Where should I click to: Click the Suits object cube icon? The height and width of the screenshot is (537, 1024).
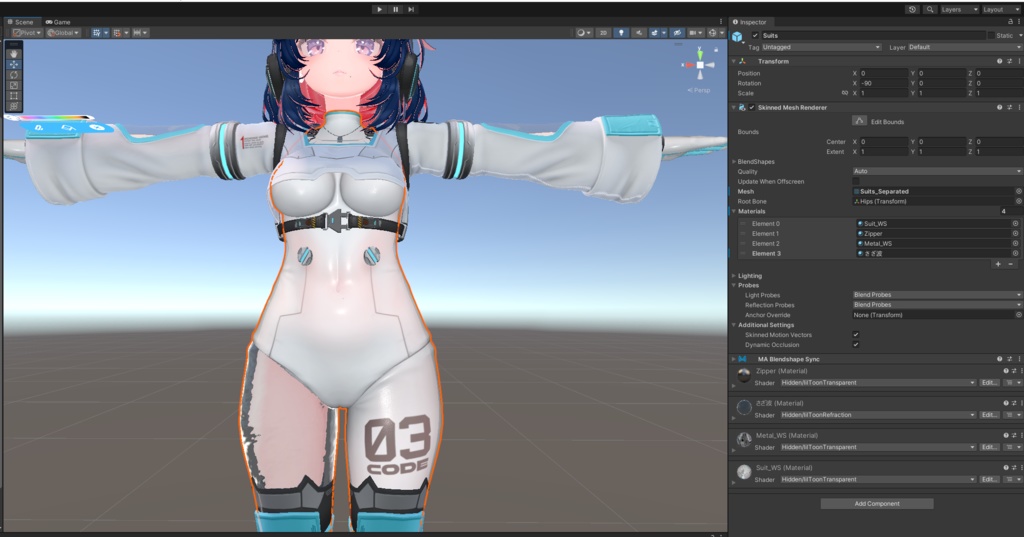pos(737,37)
